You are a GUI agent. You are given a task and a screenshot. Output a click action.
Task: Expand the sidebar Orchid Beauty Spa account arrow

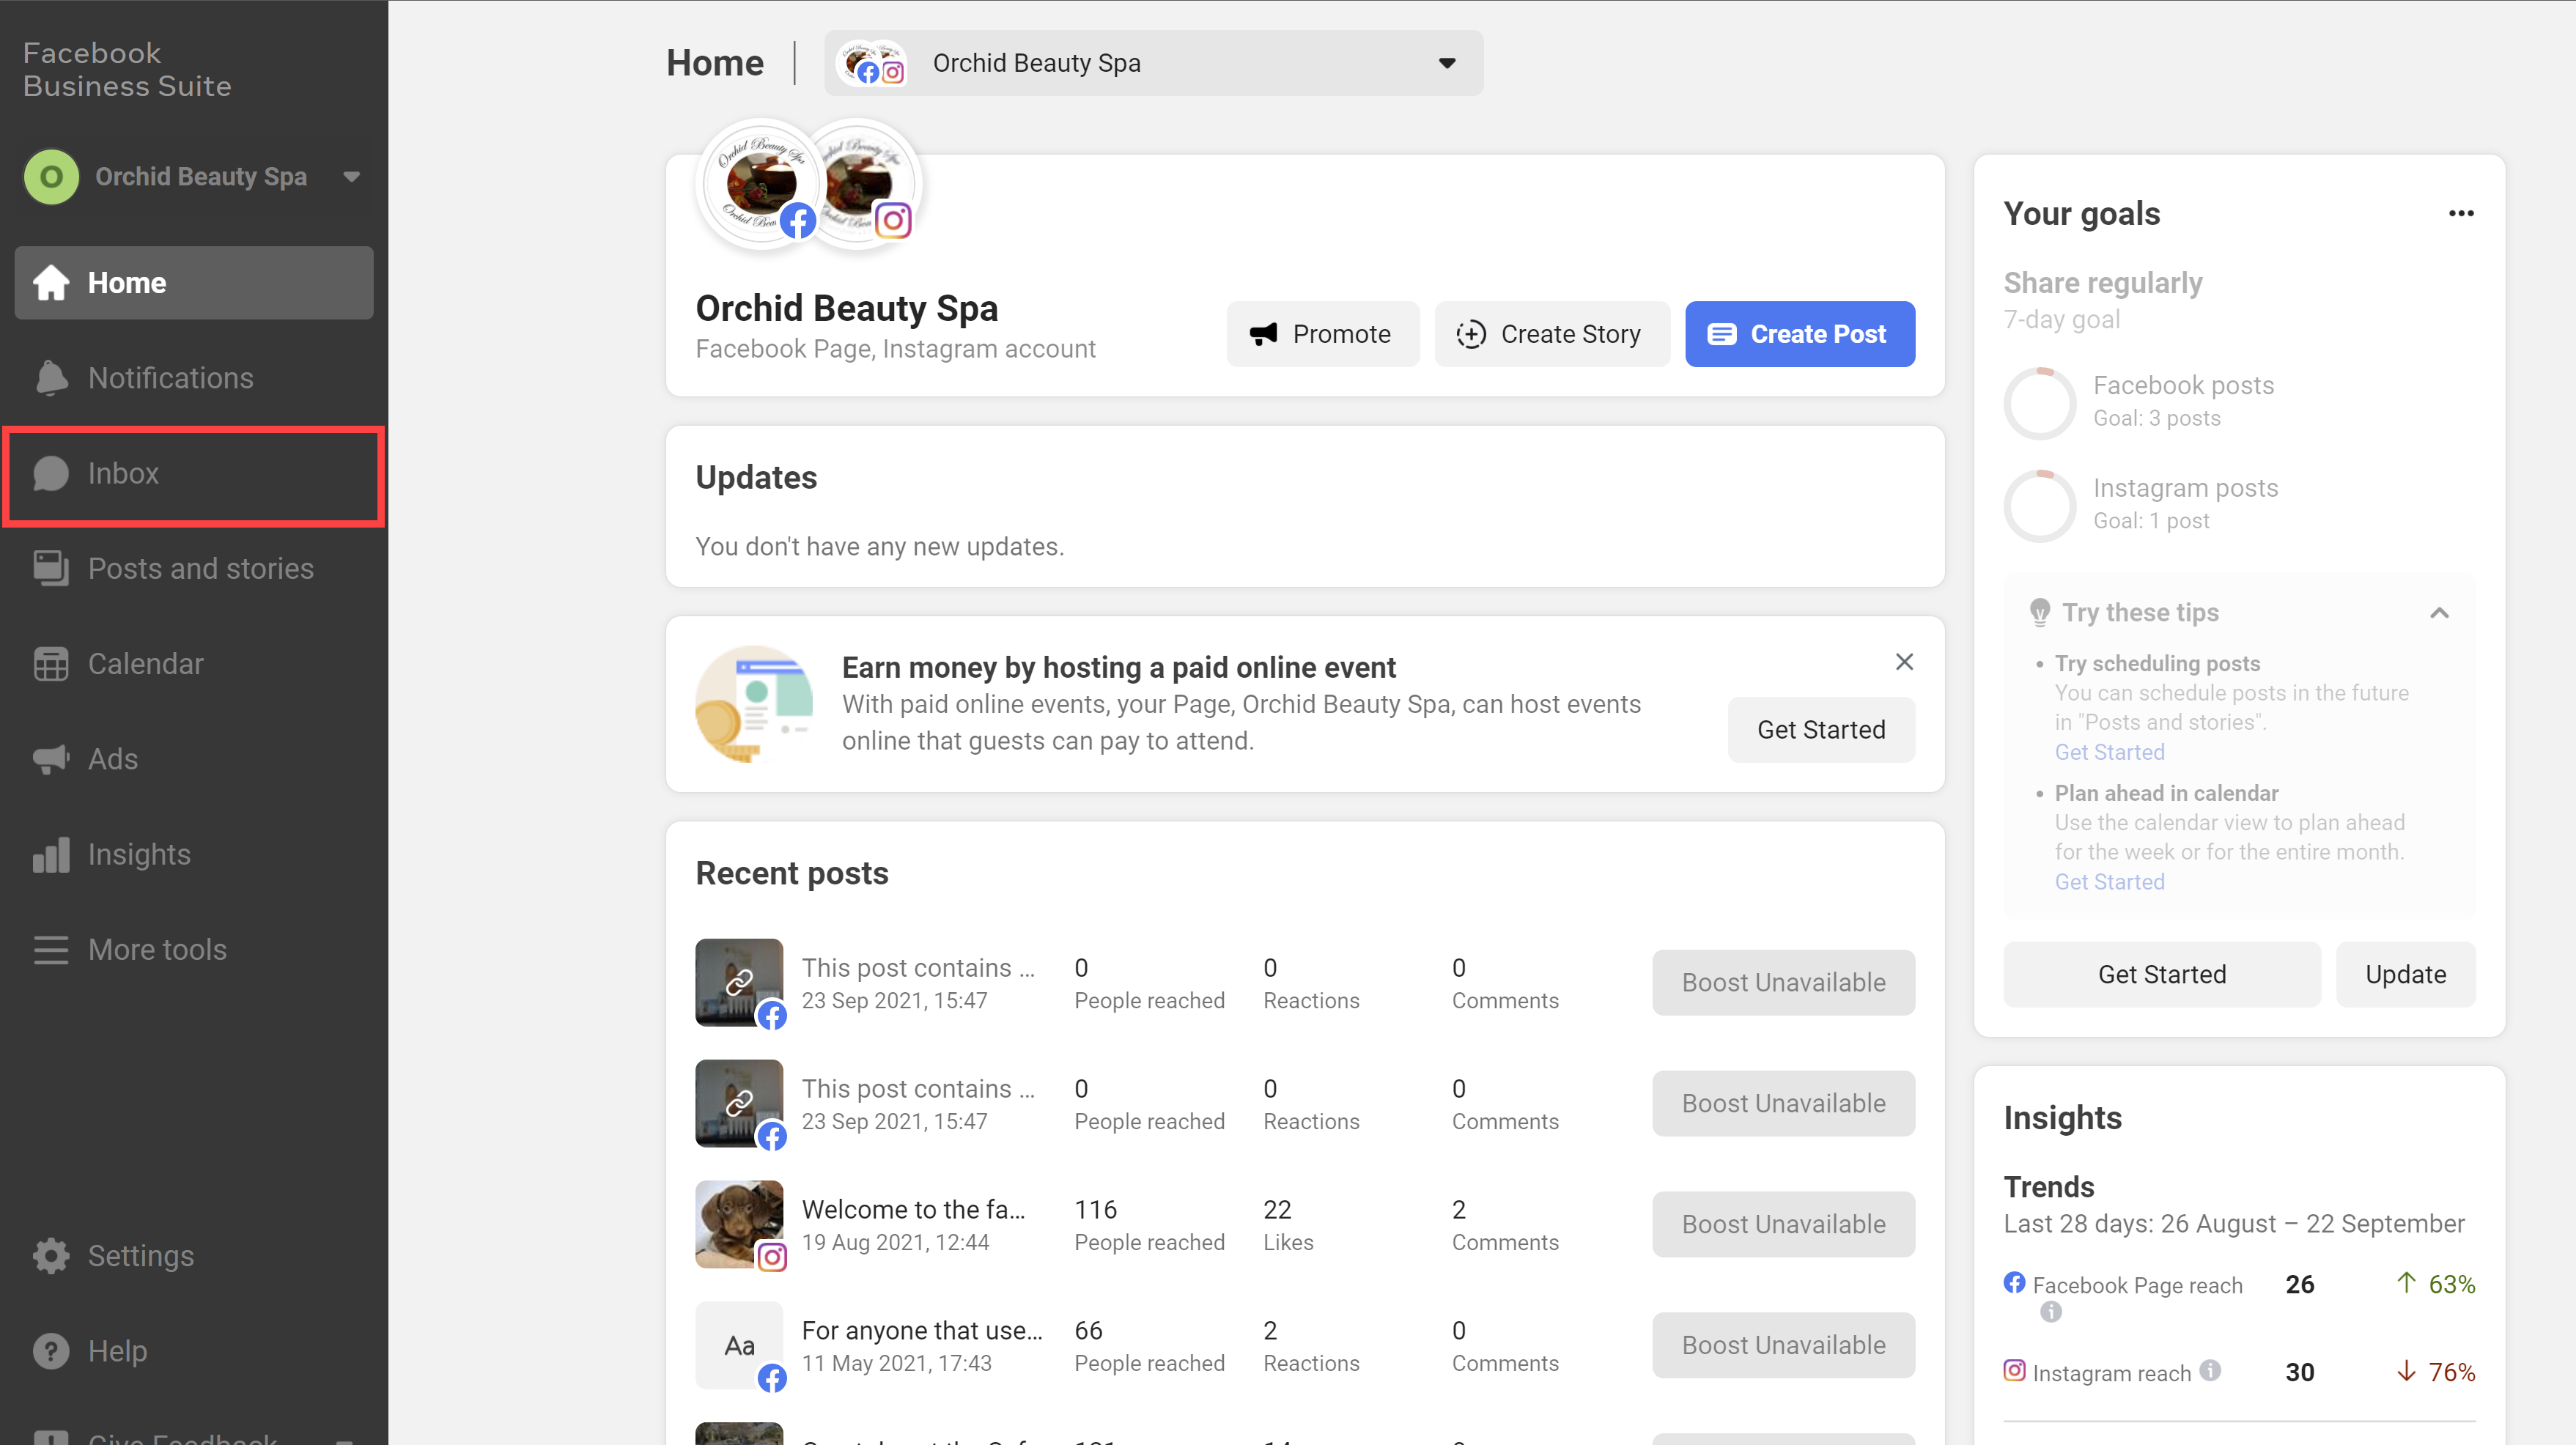351,177
